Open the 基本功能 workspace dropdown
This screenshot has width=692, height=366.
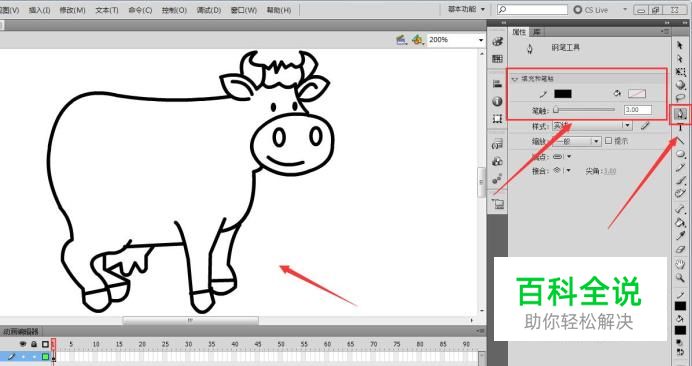click(466, 9)
